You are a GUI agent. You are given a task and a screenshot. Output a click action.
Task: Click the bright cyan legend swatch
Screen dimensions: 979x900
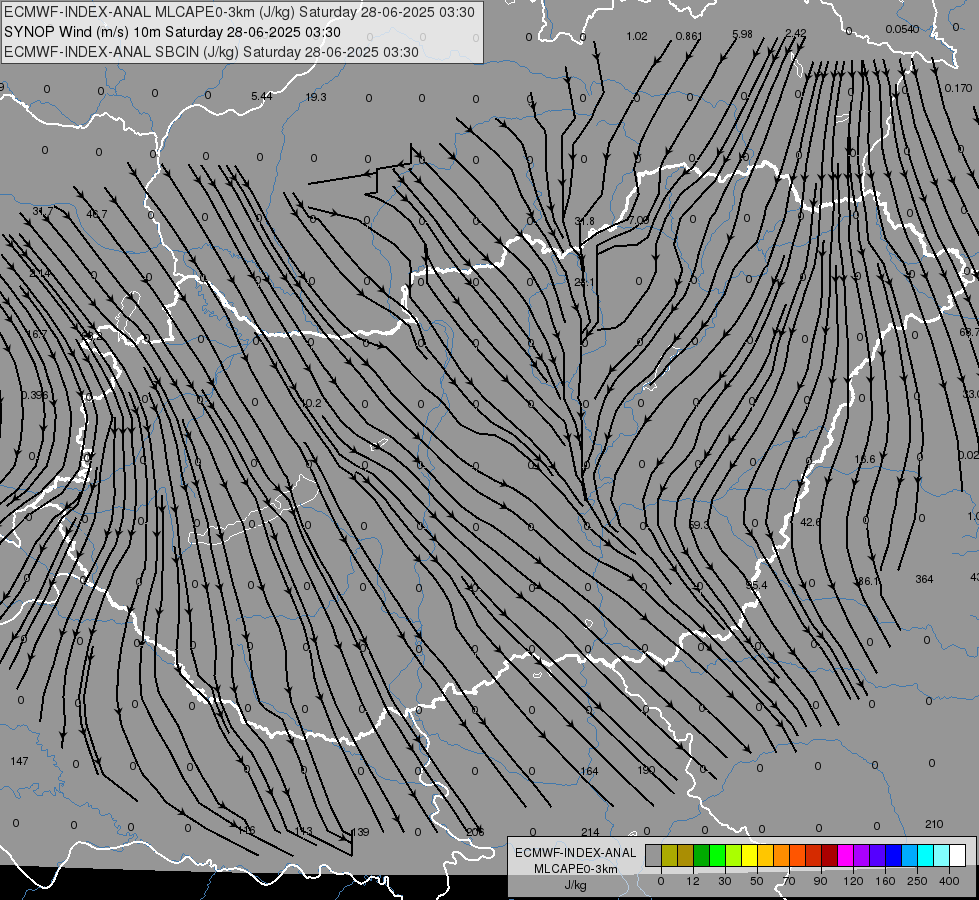[x=926, y=855]
